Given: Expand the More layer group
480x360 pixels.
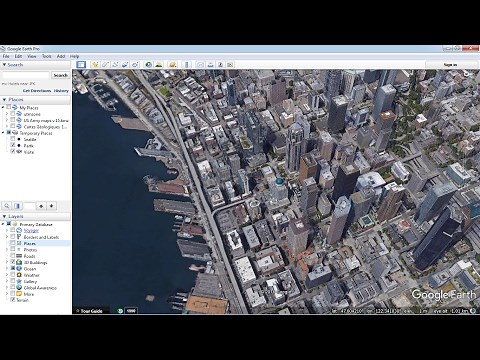Looking at the screenshot, I should click(x=7, y=294).
